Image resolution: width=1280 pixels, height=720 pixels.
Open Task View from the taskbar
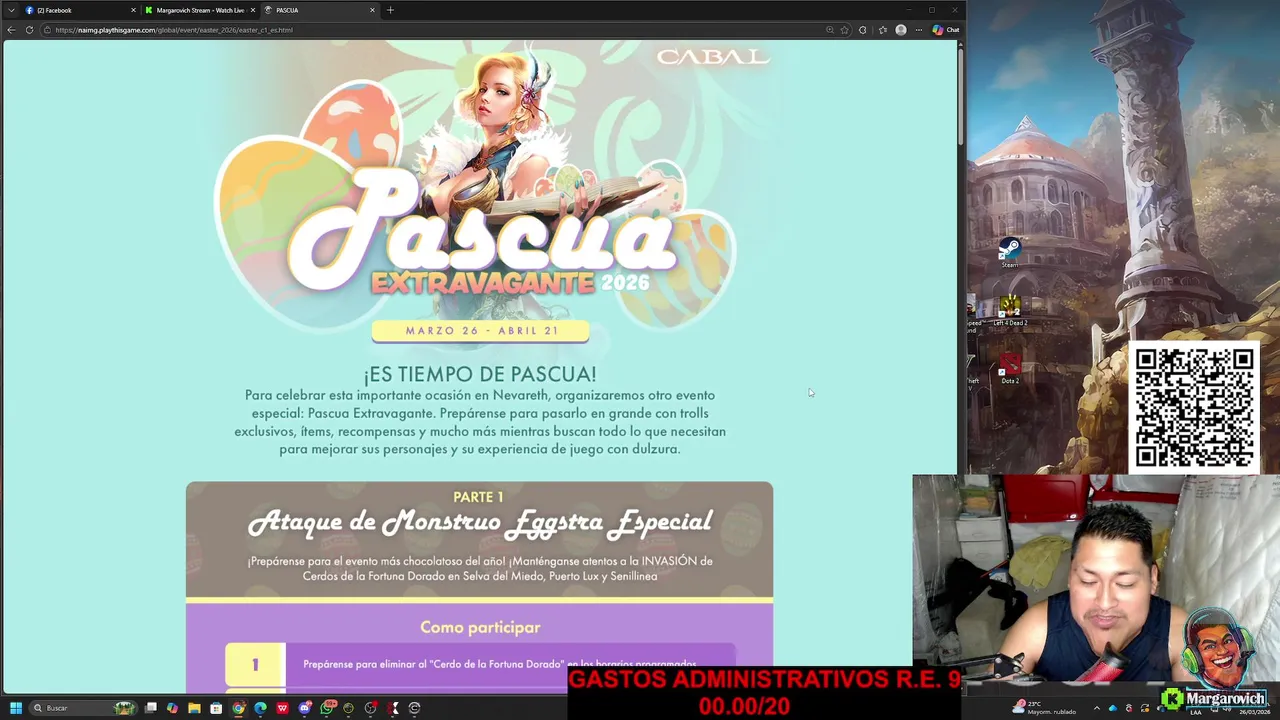tap(151, 708)
